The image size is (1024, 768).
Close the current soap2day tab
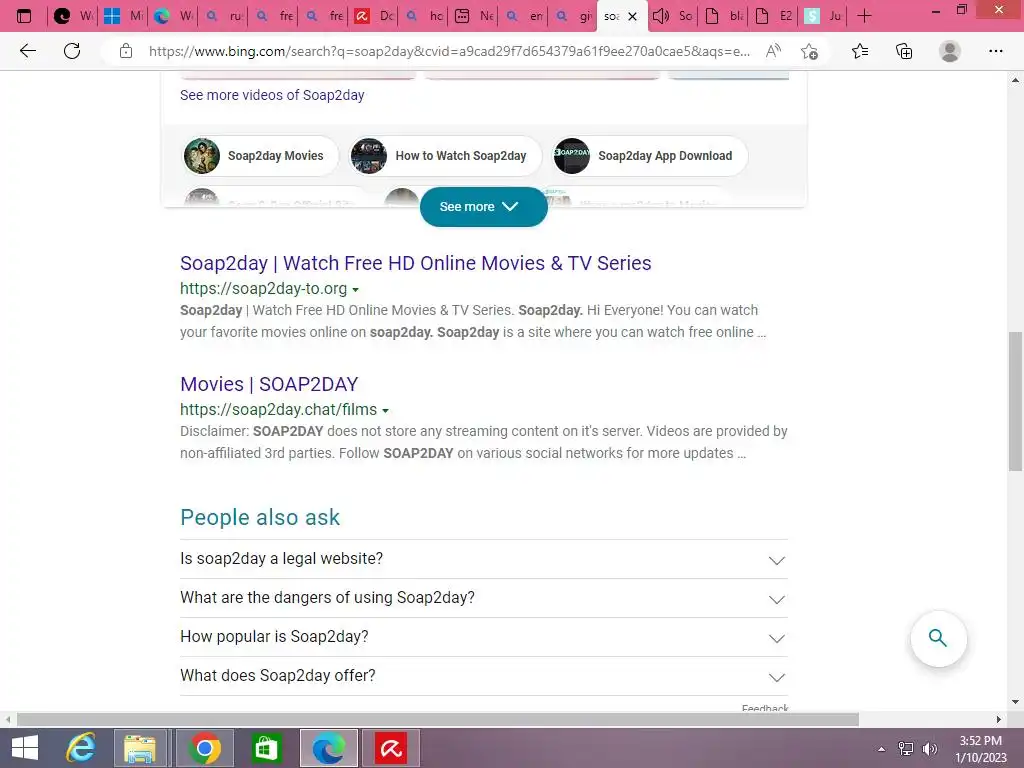(632, 16)
